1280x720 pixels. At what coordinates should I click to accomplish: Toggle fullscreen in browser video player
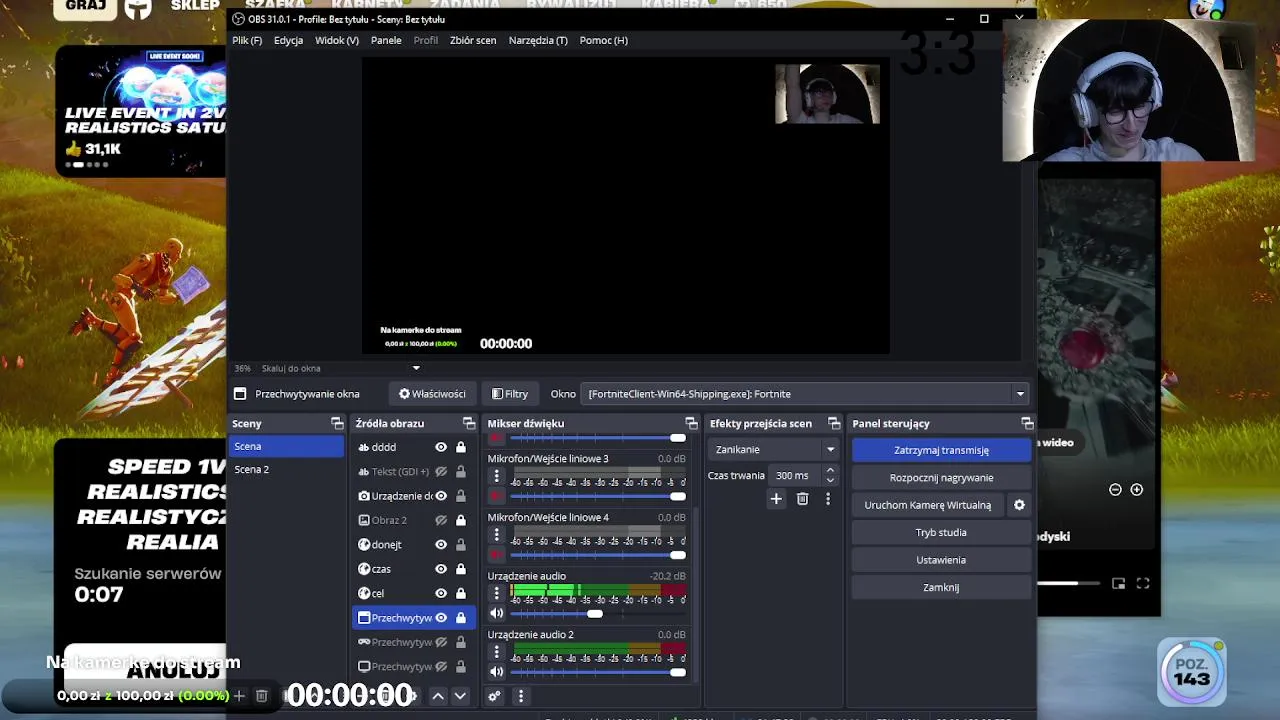click(1143, 584)
